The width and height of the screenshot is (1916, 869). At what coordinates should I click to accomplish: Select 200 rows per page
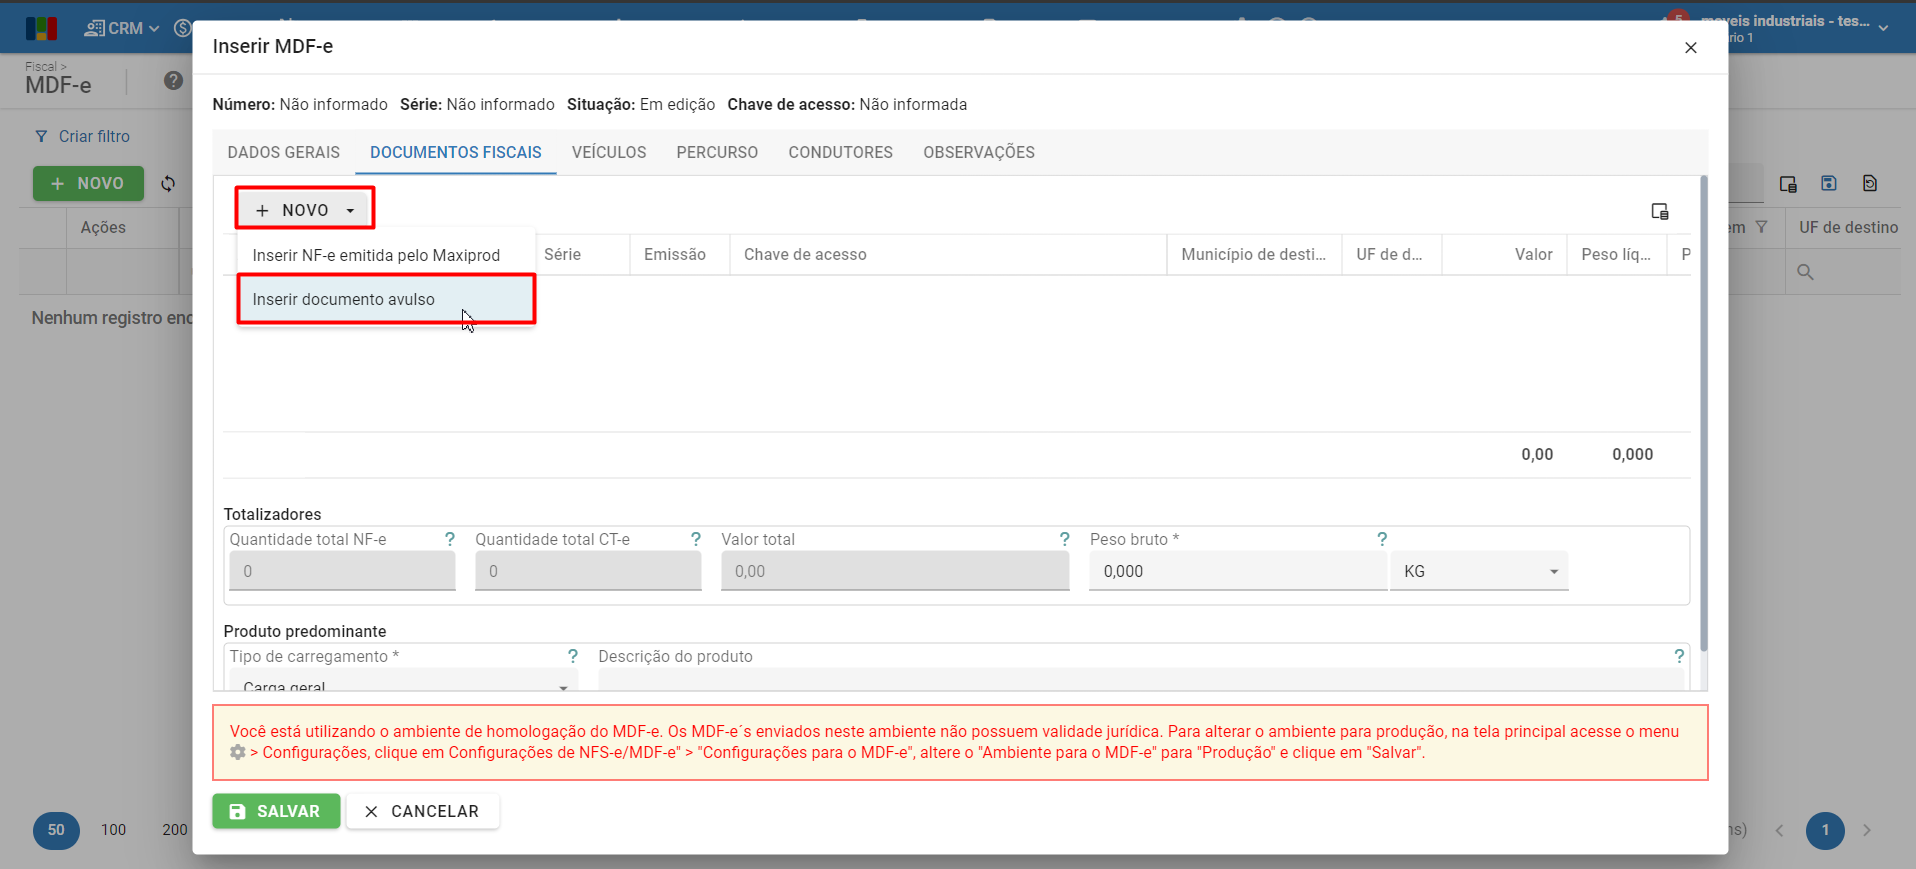[x=175, y=830]
